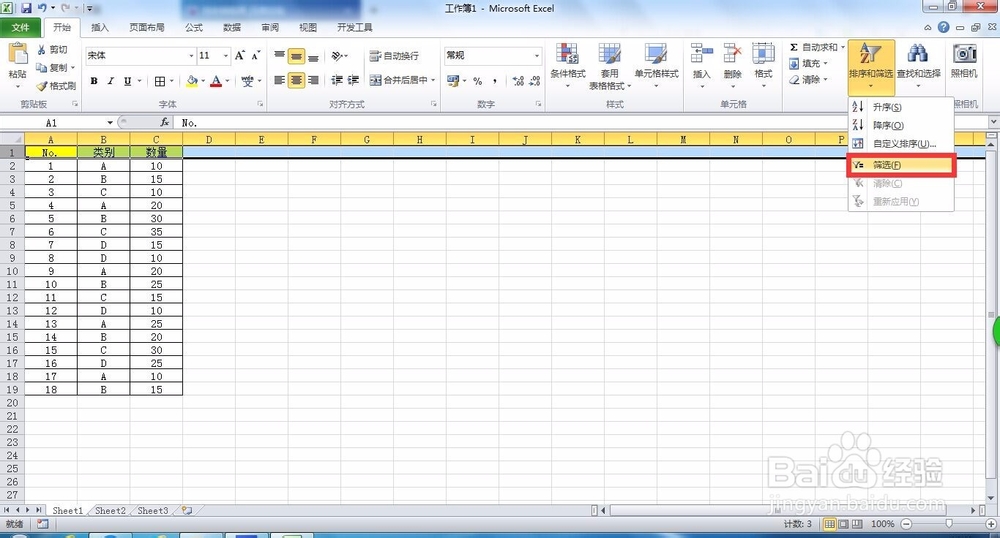Click the Paste icon in clipboard group
The image size is (1000, 538).
tap(17, 54)
